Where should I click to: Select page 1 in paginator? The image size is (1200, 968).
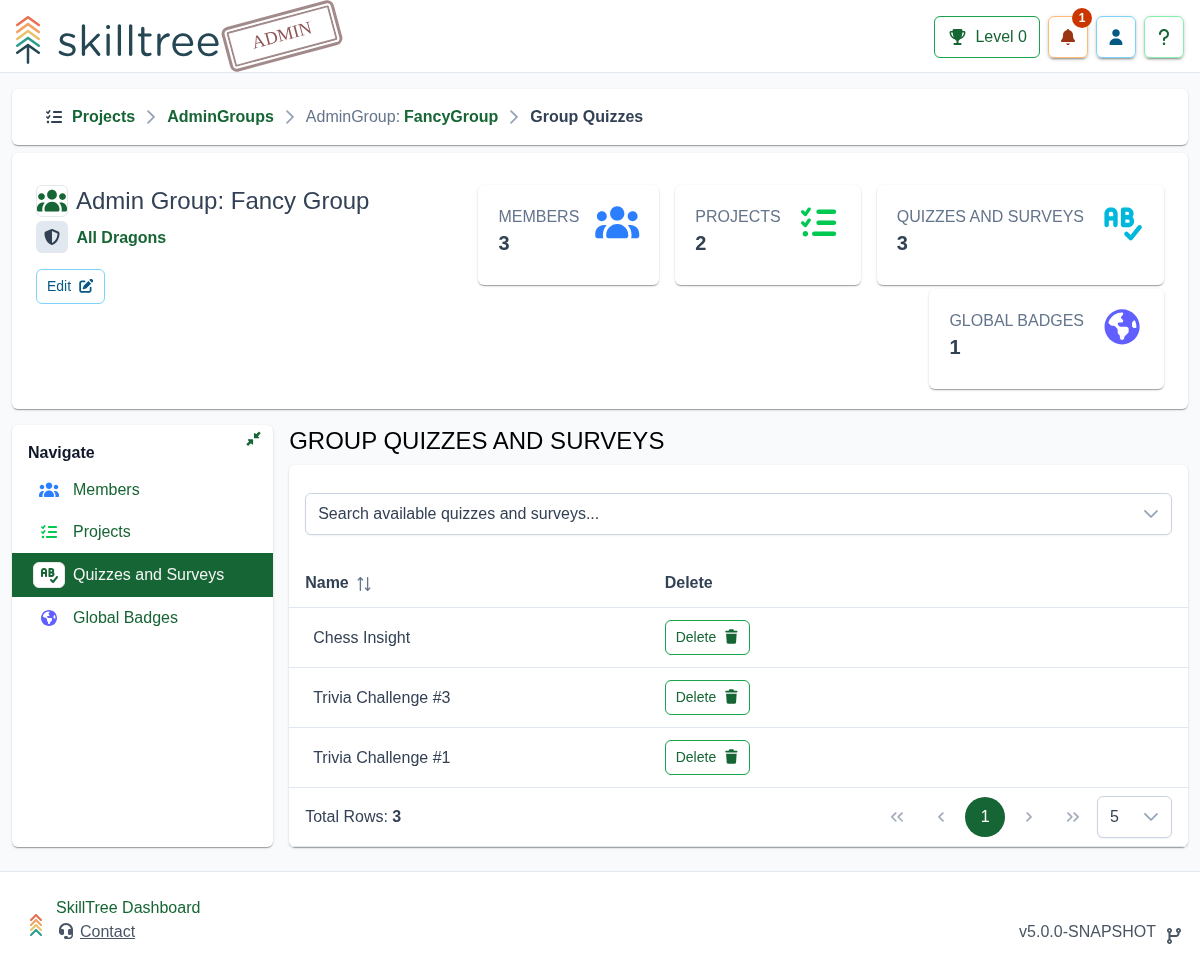985,817
